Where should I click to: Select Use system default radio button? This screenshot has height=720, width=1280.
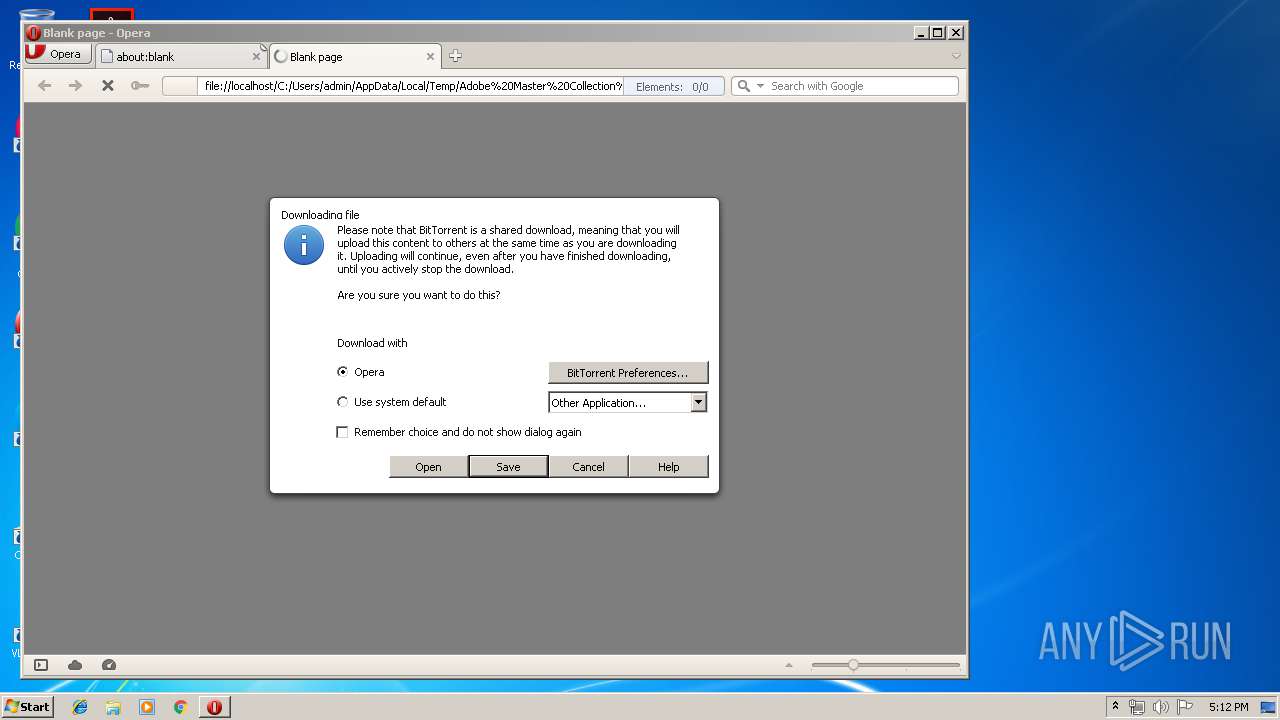[x=343, y=402]
